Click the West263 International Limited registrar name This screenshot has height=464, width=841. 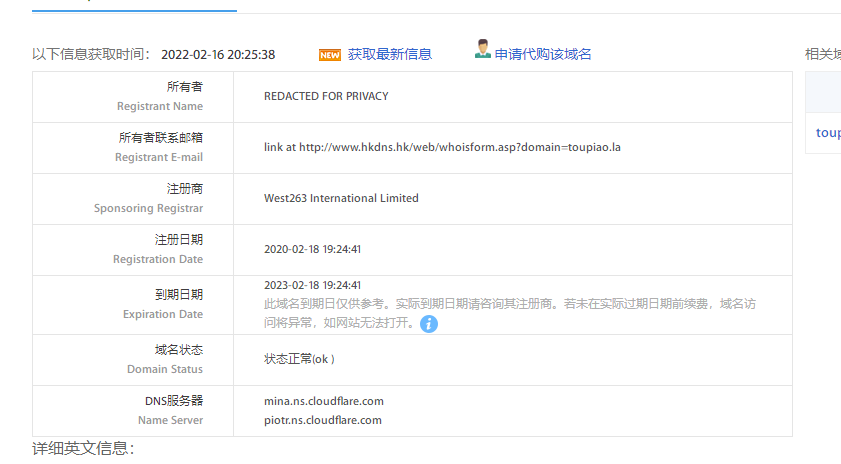point(341,198)
